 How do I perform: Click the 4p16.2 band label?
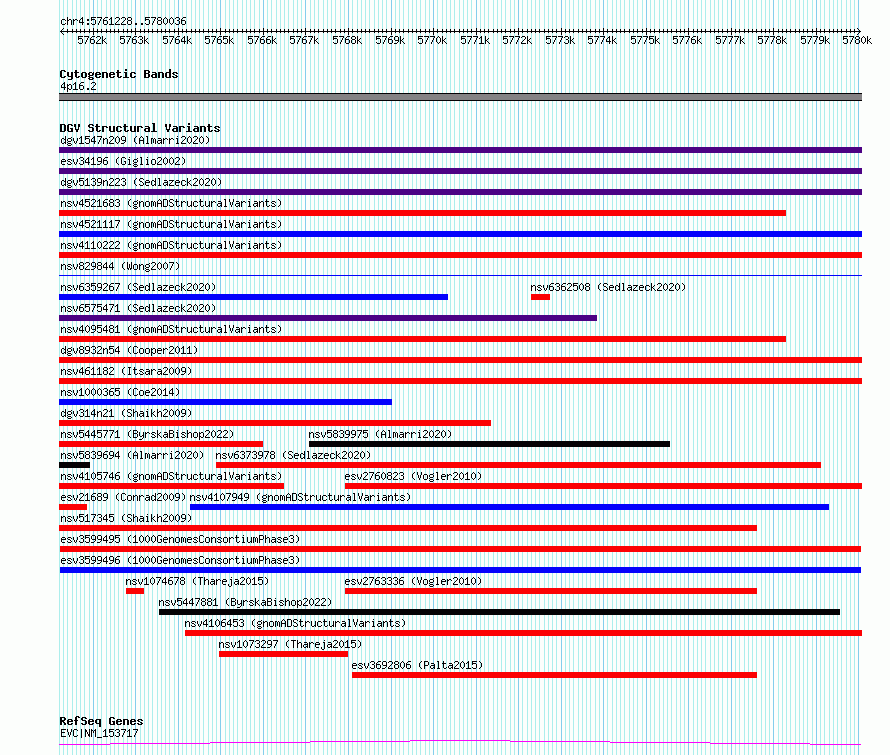click(x=78, y=86)
